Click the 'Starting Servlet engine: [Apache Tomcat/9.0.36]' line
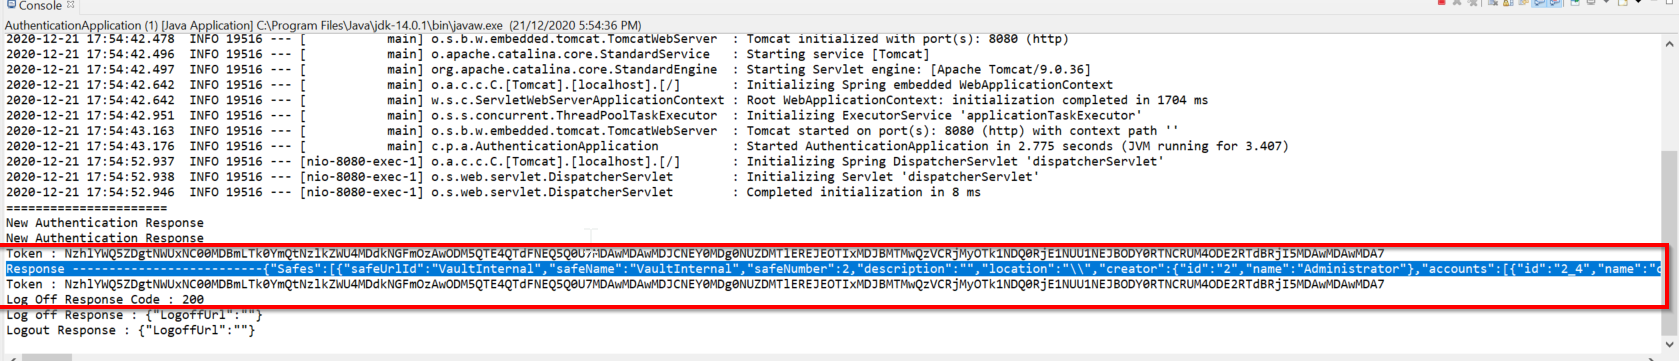This screenshot has width=1679, height=361. coord(549,69)
